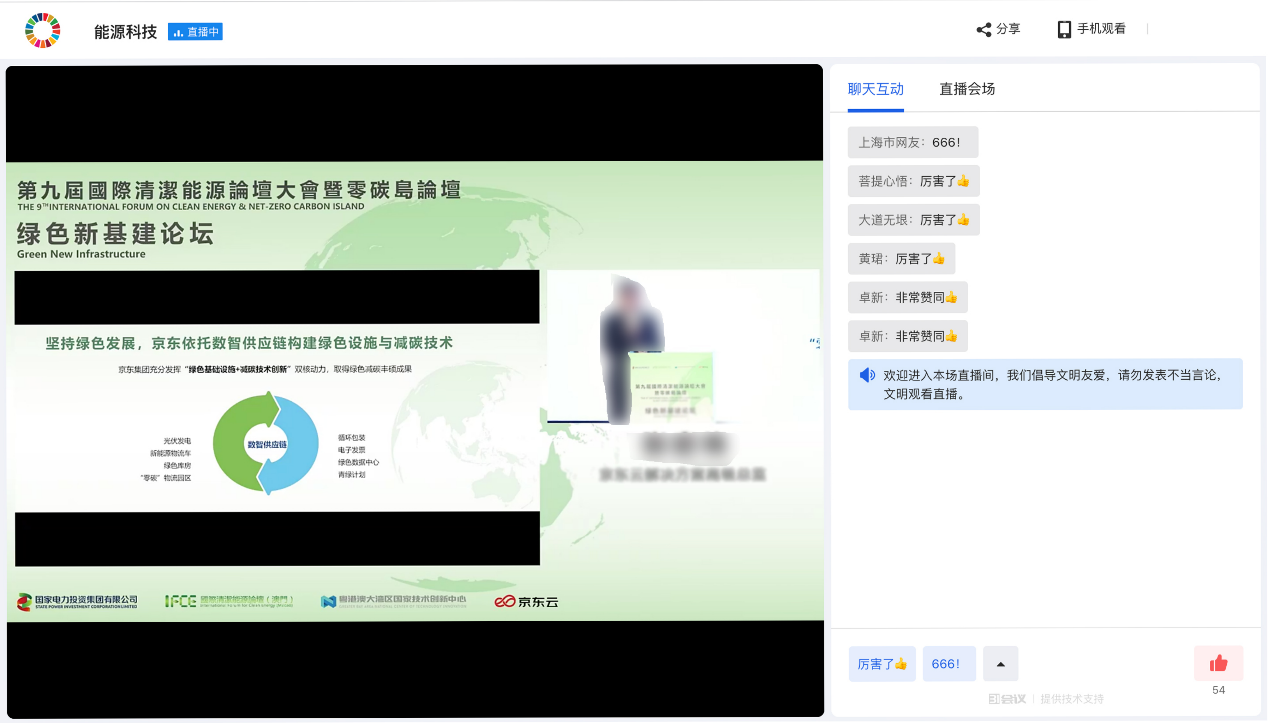This screenshot has width=1268, height=723.
Task: Switch to the 聊天互动 tab
Action: [x=873, y=87]
